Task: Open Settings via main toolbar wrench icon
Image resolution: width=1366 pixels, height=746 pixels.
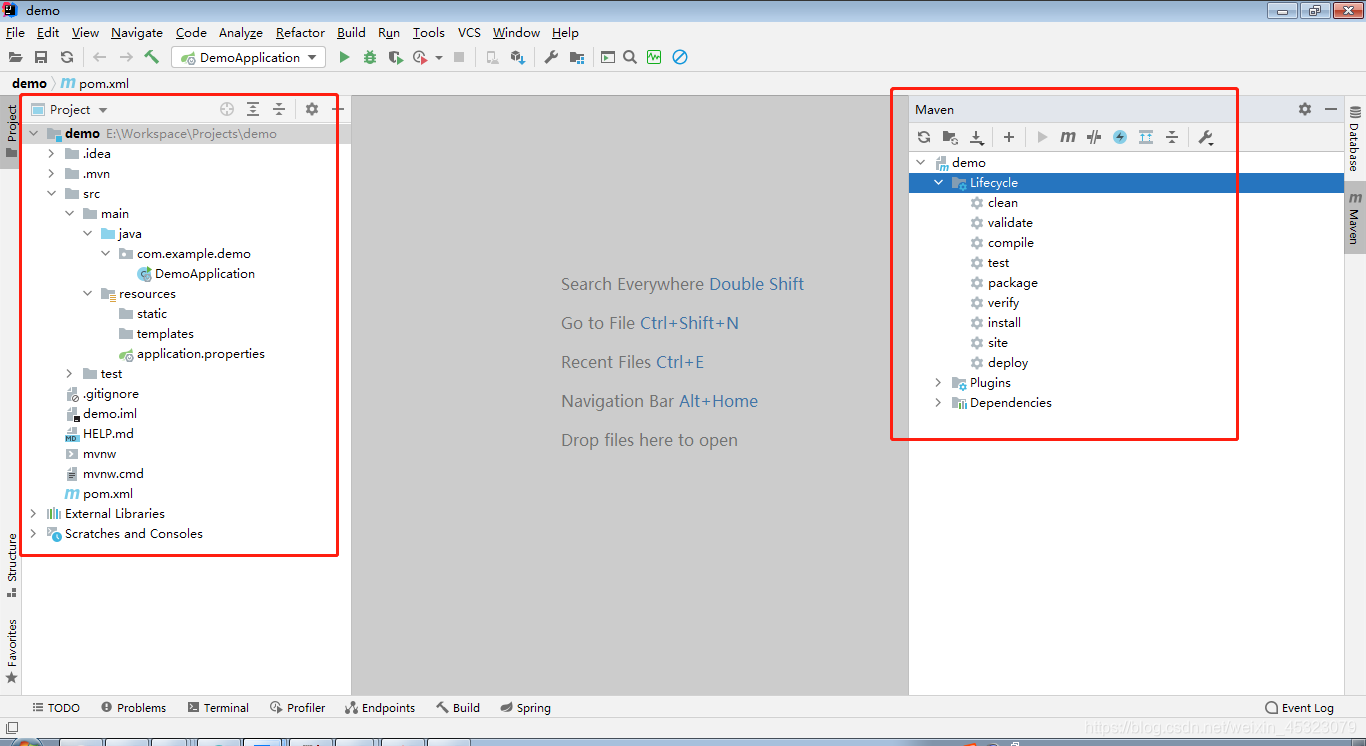Action: click(551, 57)
